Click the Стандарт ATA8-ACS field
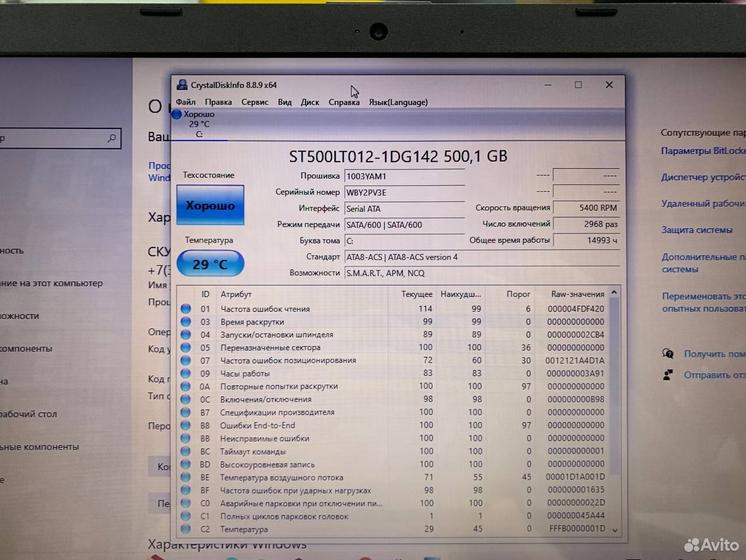Image resolution: width=746 pixels, height=560 pixels. [481, 257]
